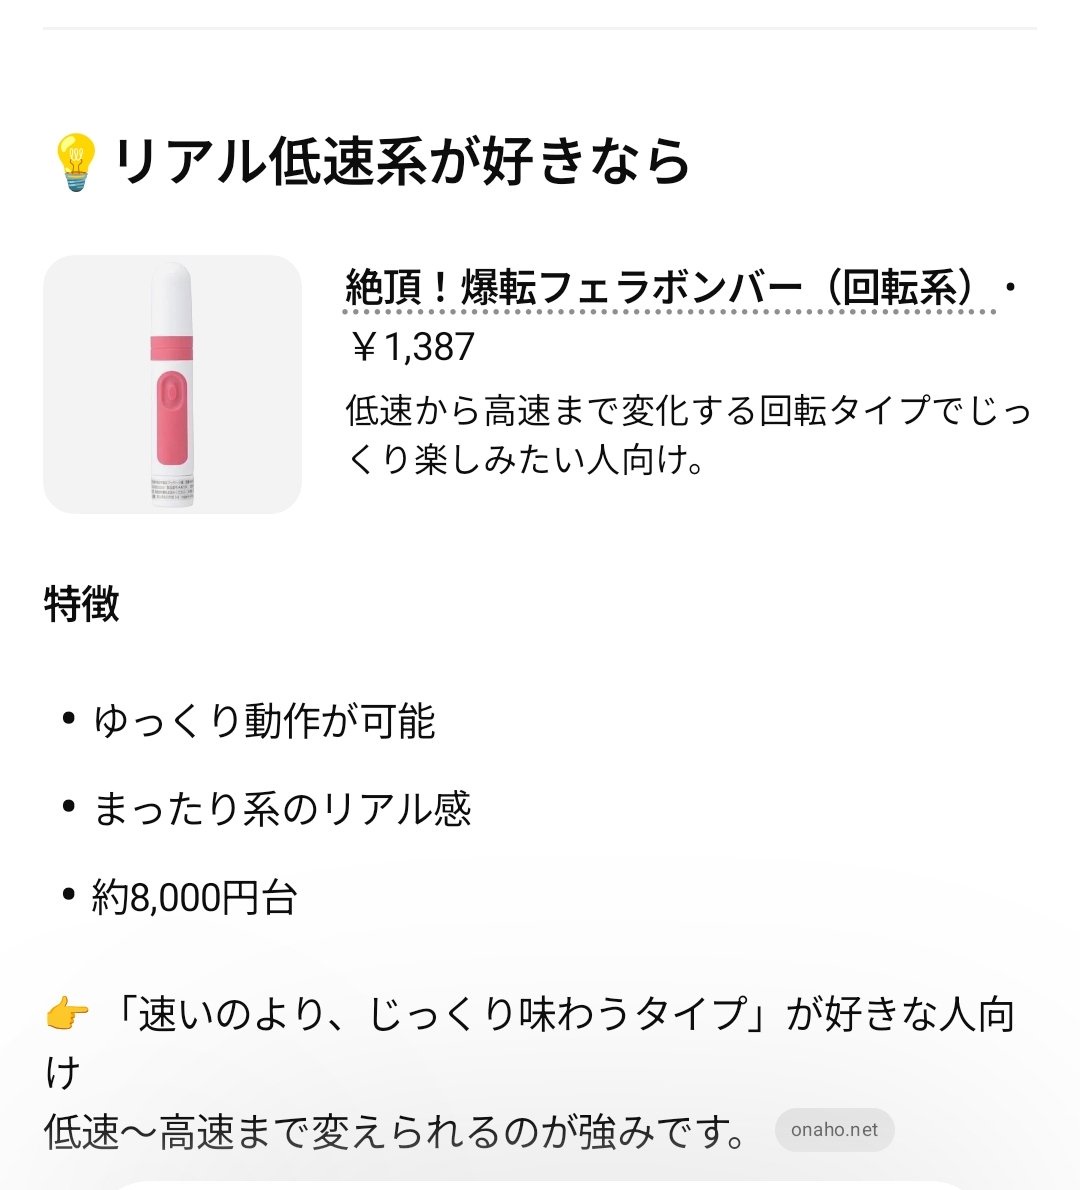Screen dimensions: 1080x1190
Task: Click the product description starting 低速から高速まで
Action: click(688, 435)
